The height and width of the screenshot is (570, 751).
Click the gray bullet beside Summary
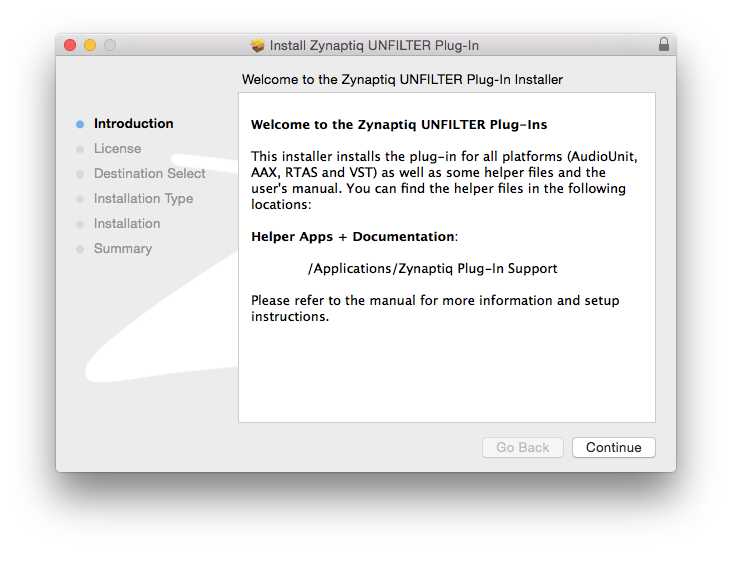tap(80, 249)
